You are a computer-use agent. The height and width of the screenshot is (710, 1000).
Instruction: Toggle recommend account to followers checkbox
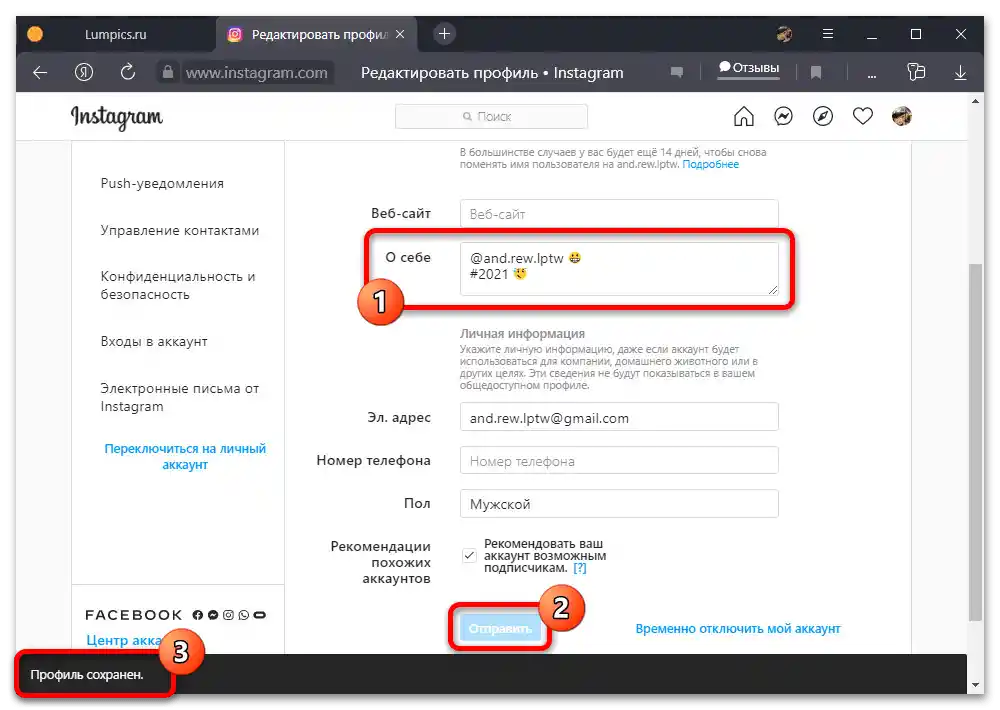point(469,556)
